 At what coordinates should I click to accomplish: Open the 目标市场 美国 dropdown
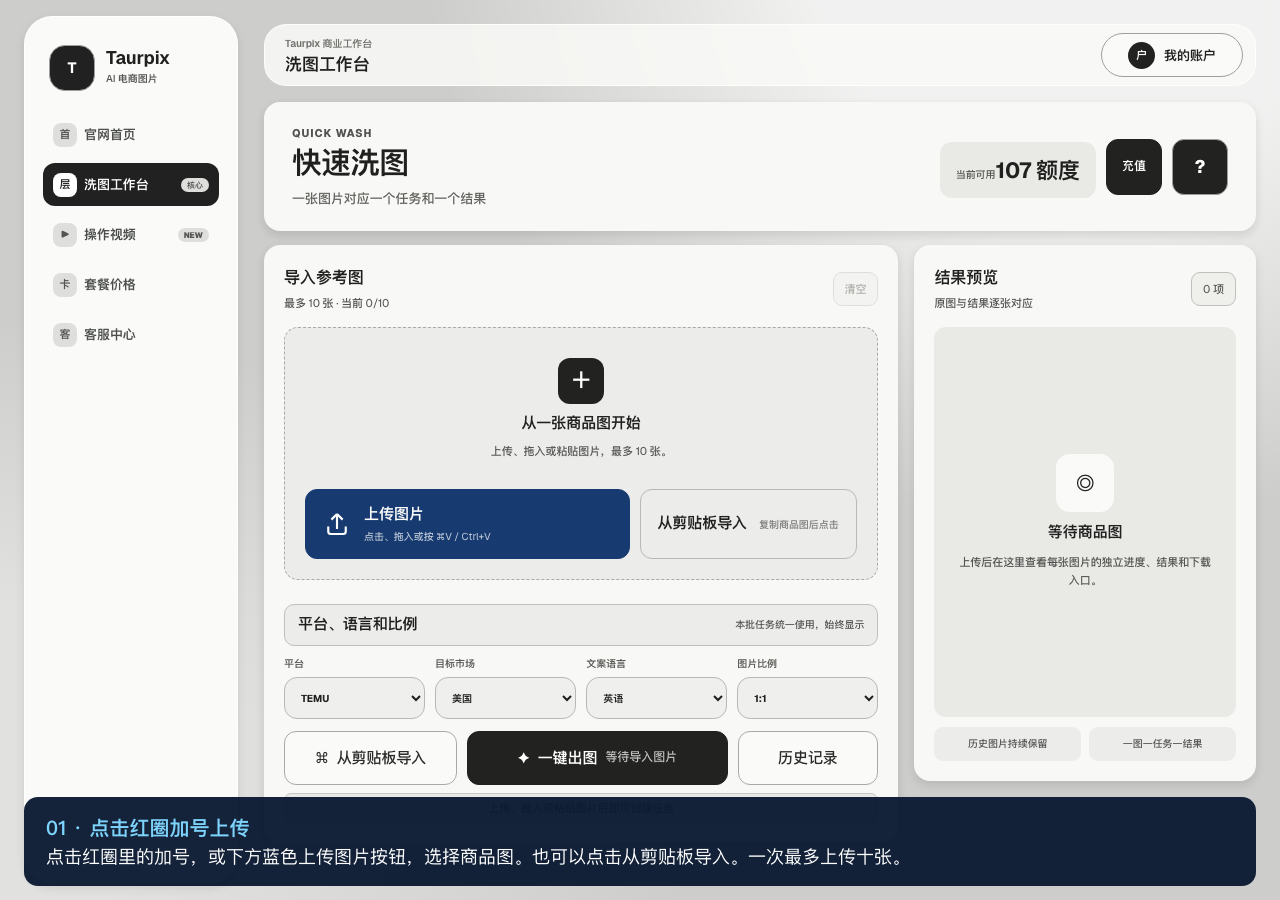pos(505,698)
